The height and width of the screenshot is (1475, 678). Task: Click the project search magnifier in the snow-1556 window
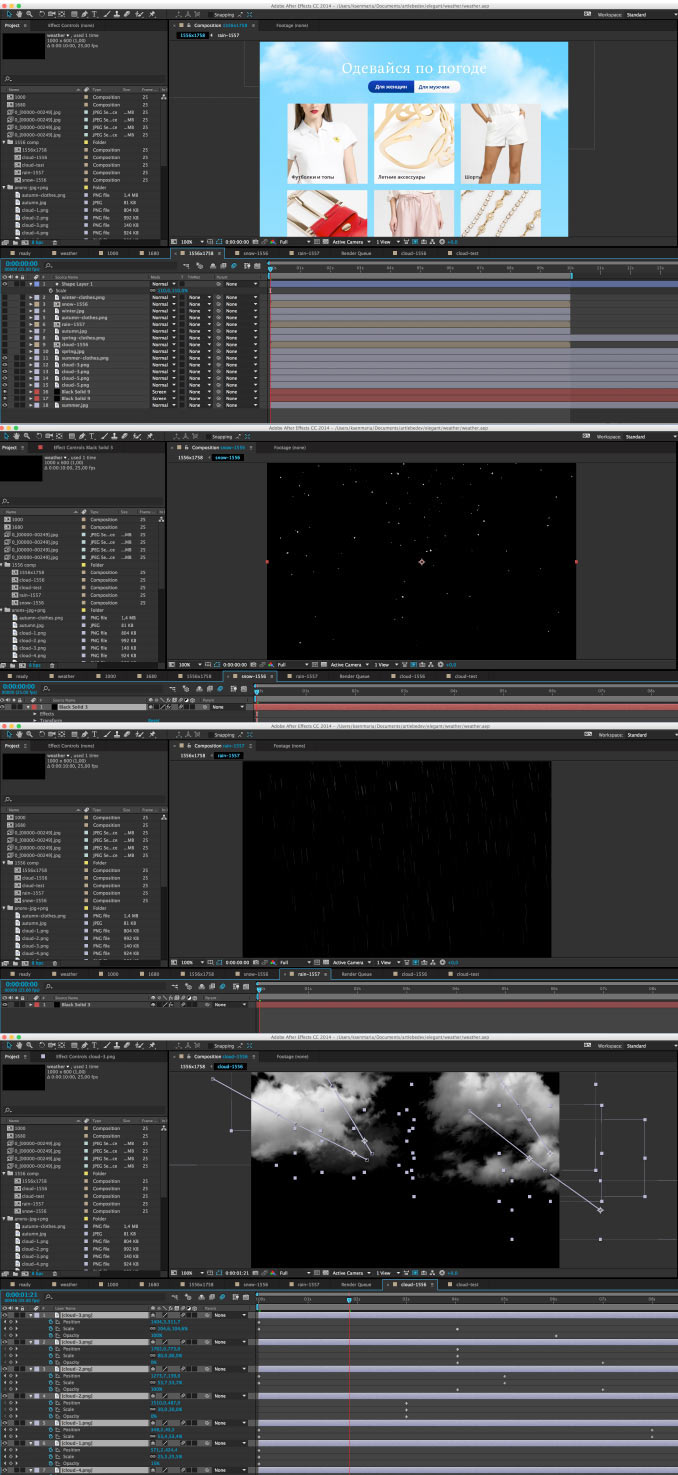point(6,504)
